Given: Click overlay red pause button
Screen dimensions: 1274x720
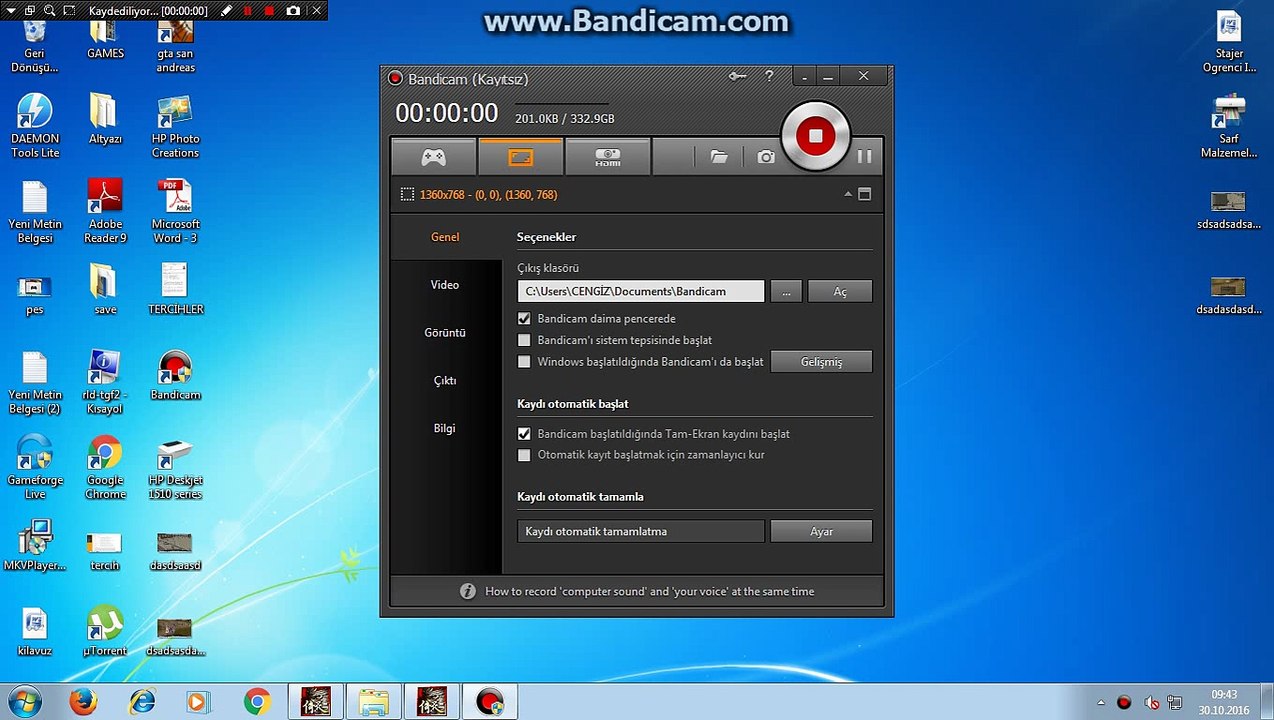Looking at the screenshot, I should point(247,10).
